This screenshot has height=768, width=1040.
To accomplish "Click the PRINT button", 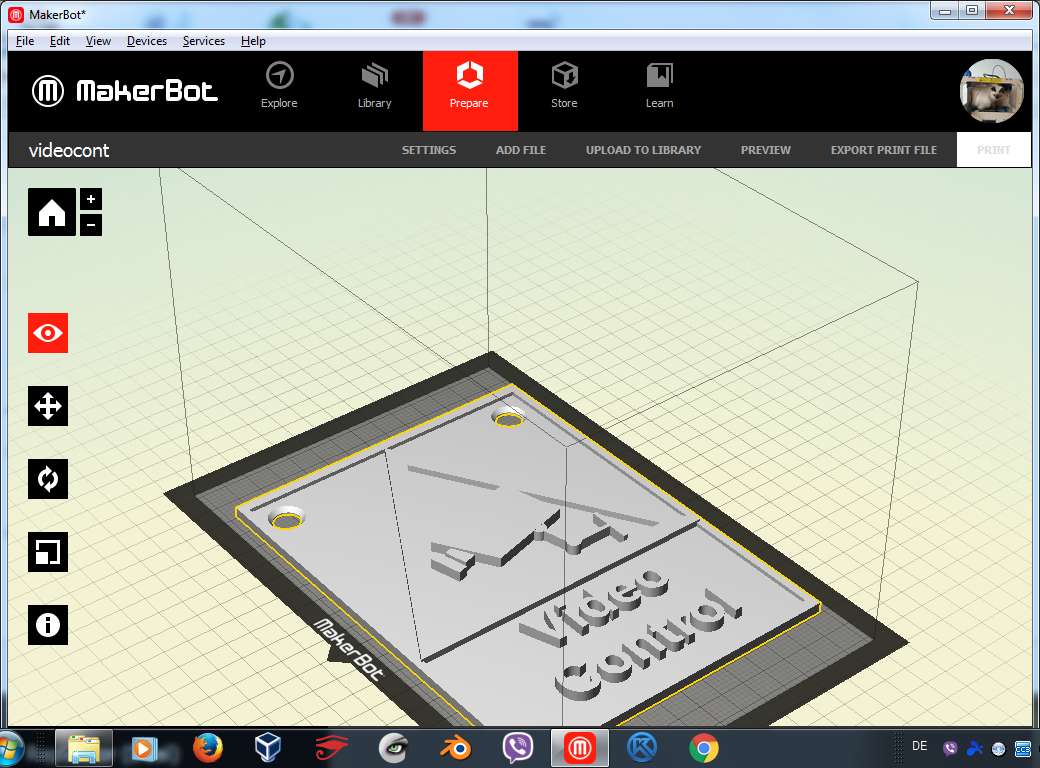I will 994,150.
